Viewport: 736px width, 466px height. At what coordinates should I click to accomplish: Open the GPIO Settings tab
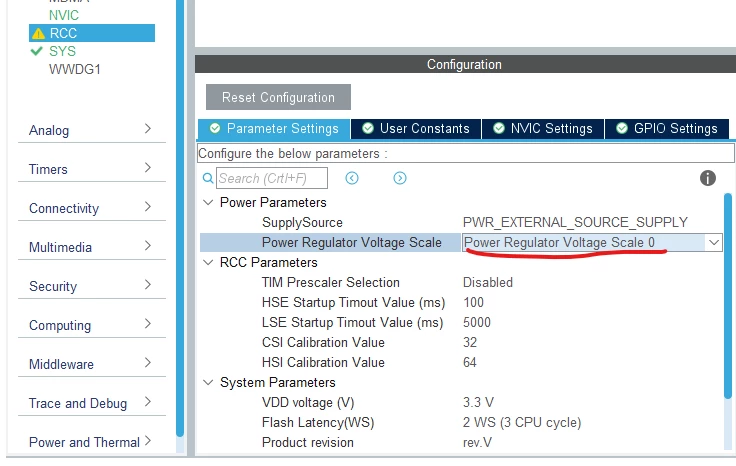pos(667,129)
